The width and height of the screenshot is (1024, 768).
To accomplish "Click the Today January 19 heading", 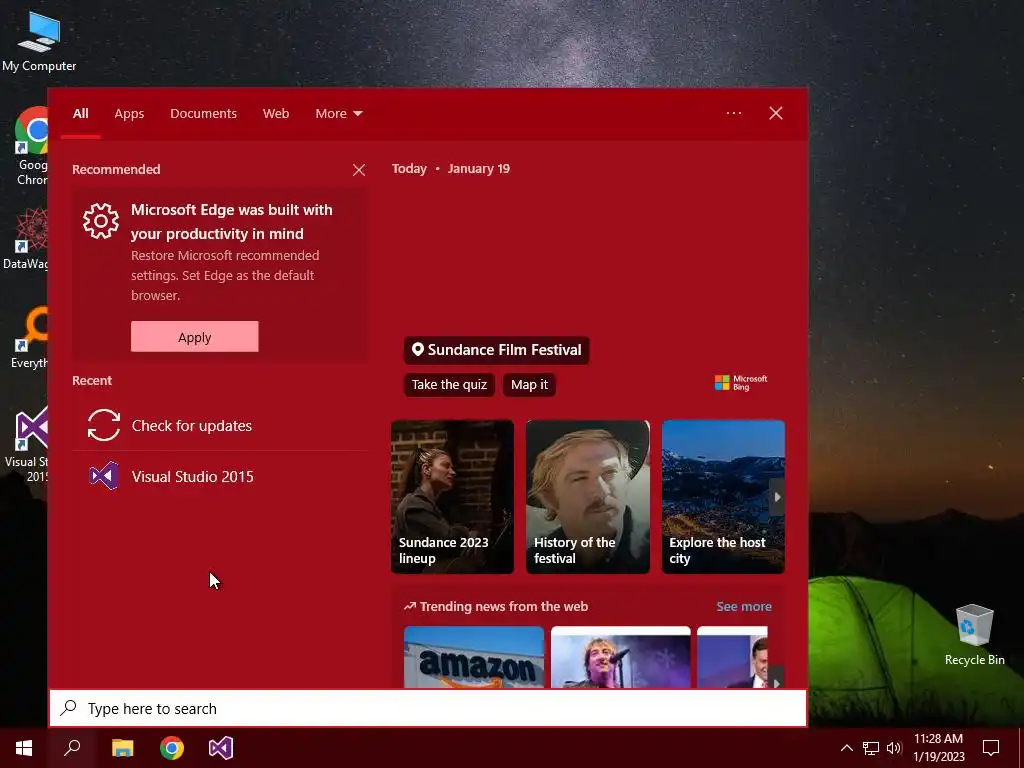I will 451,168.
